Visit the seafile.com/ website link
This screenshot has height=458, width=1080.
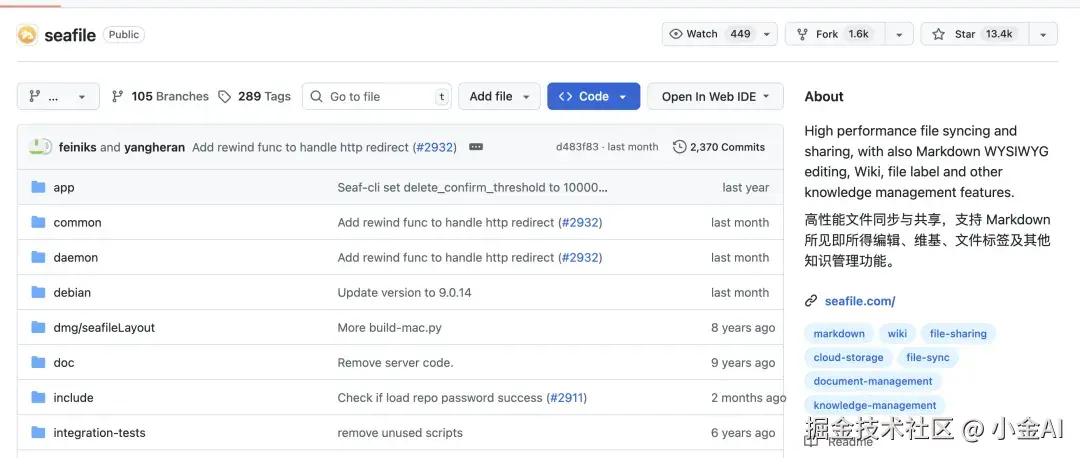tap(860, 301)
